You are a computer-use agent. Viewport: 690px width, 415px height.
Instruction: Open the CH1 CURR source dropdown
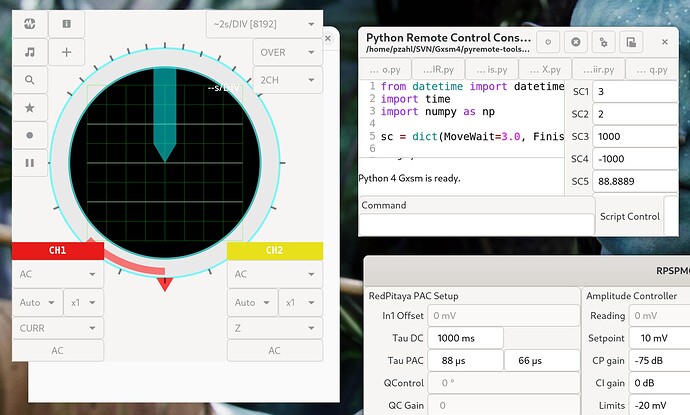click(57, 327)
